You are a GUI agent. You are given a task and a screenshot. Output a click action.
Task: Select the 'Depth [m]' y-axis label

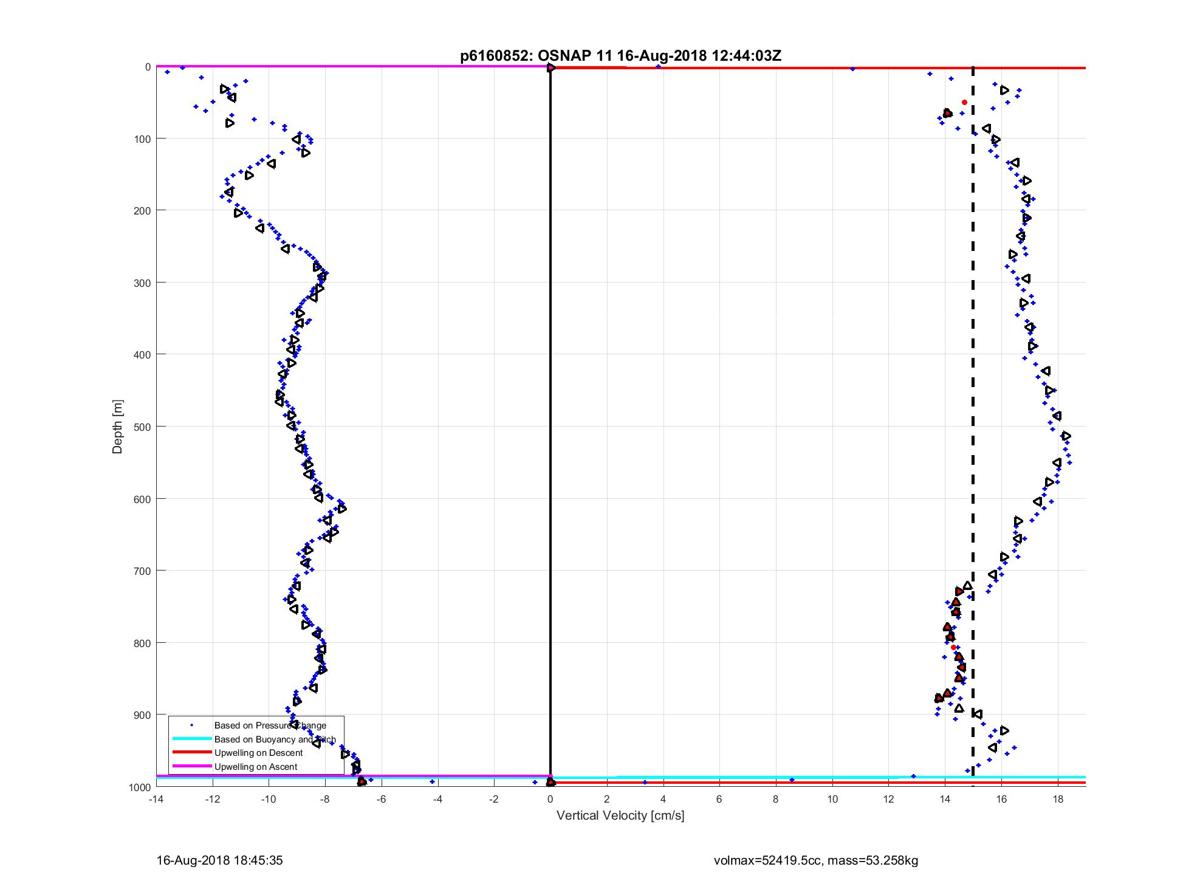coord(118,427)
